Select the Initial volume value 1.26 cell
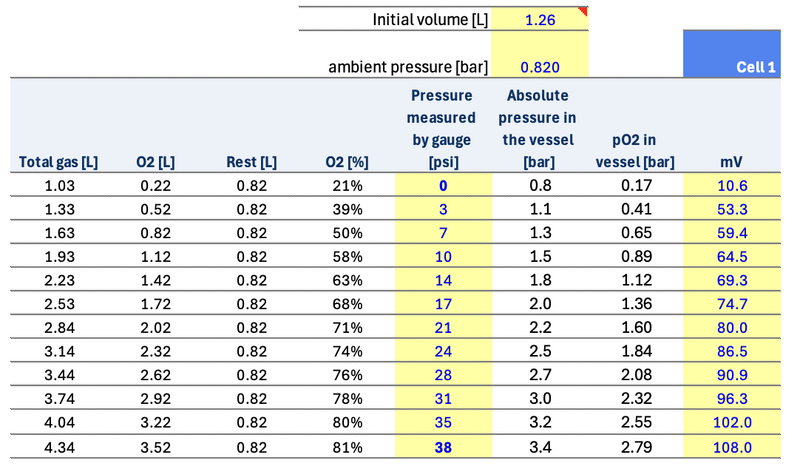800x466 pixels. point(540,19)
